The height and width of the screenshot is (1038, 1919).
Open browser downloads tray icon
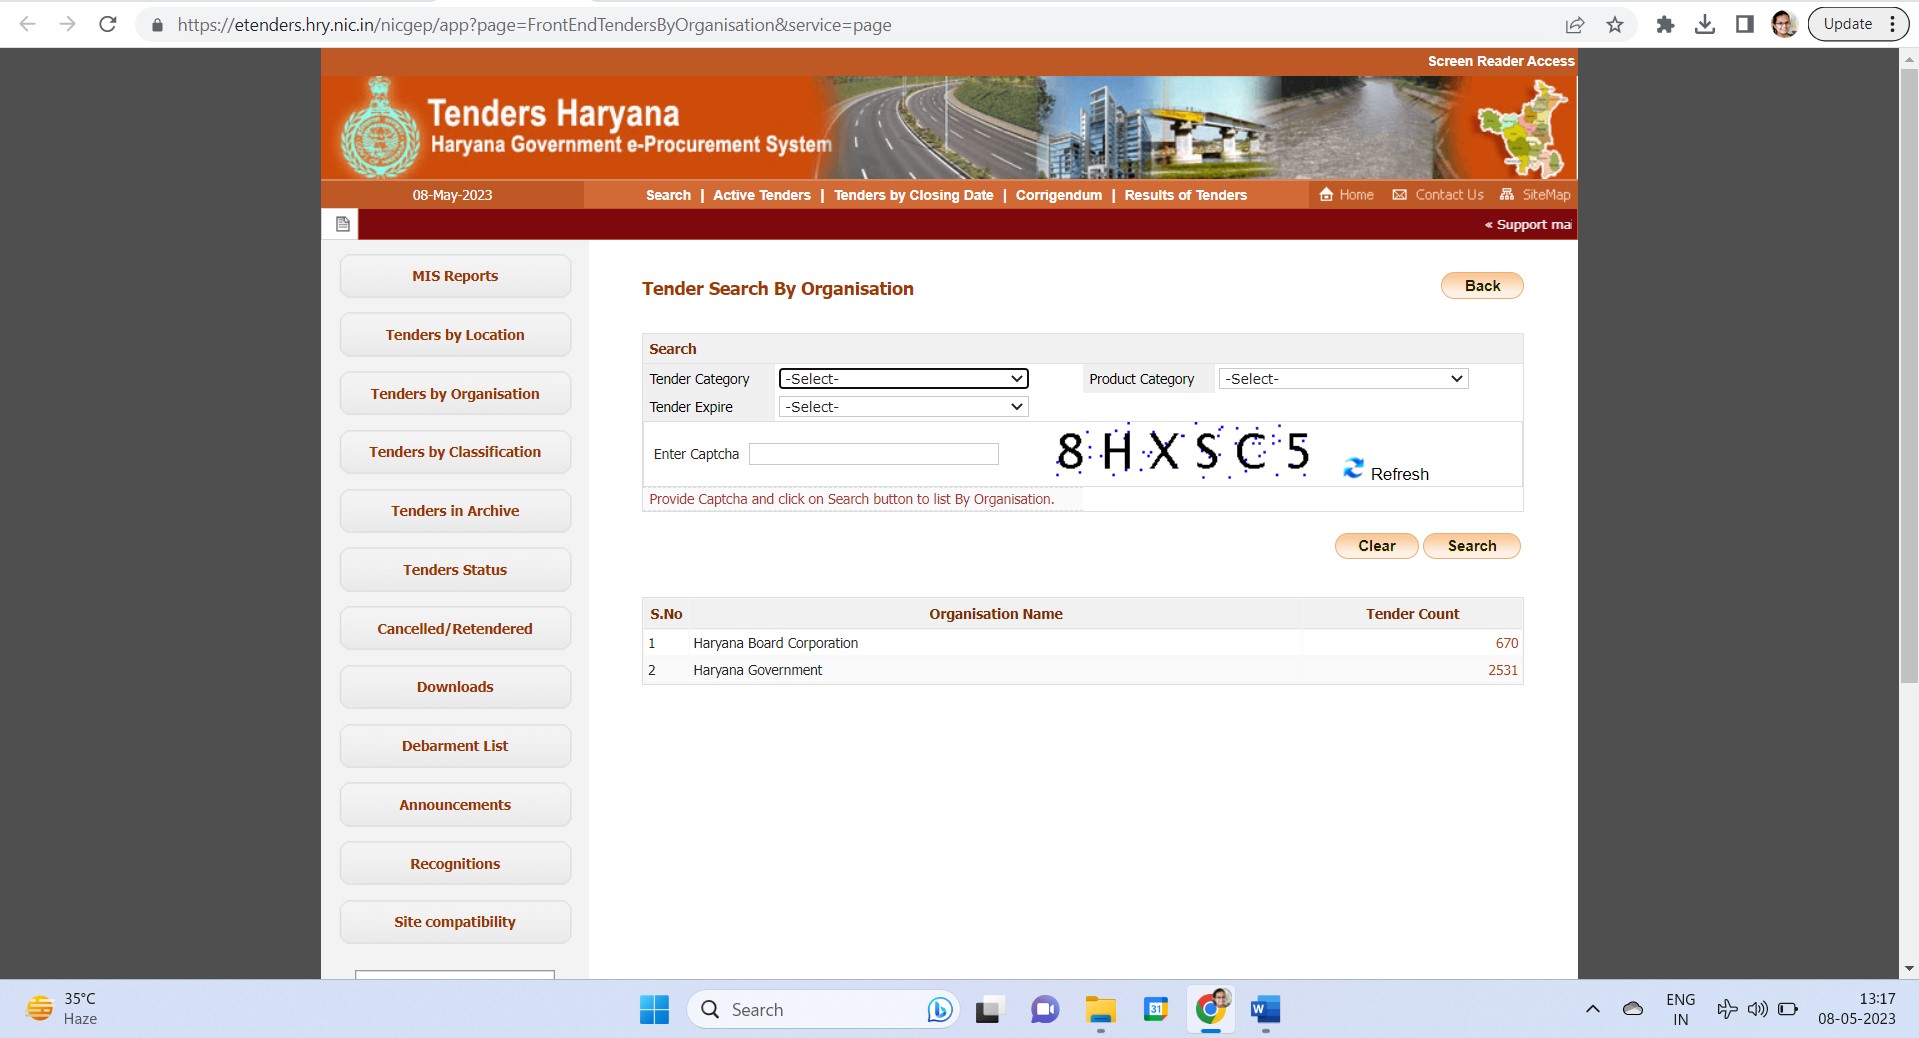coord(1705,25)
